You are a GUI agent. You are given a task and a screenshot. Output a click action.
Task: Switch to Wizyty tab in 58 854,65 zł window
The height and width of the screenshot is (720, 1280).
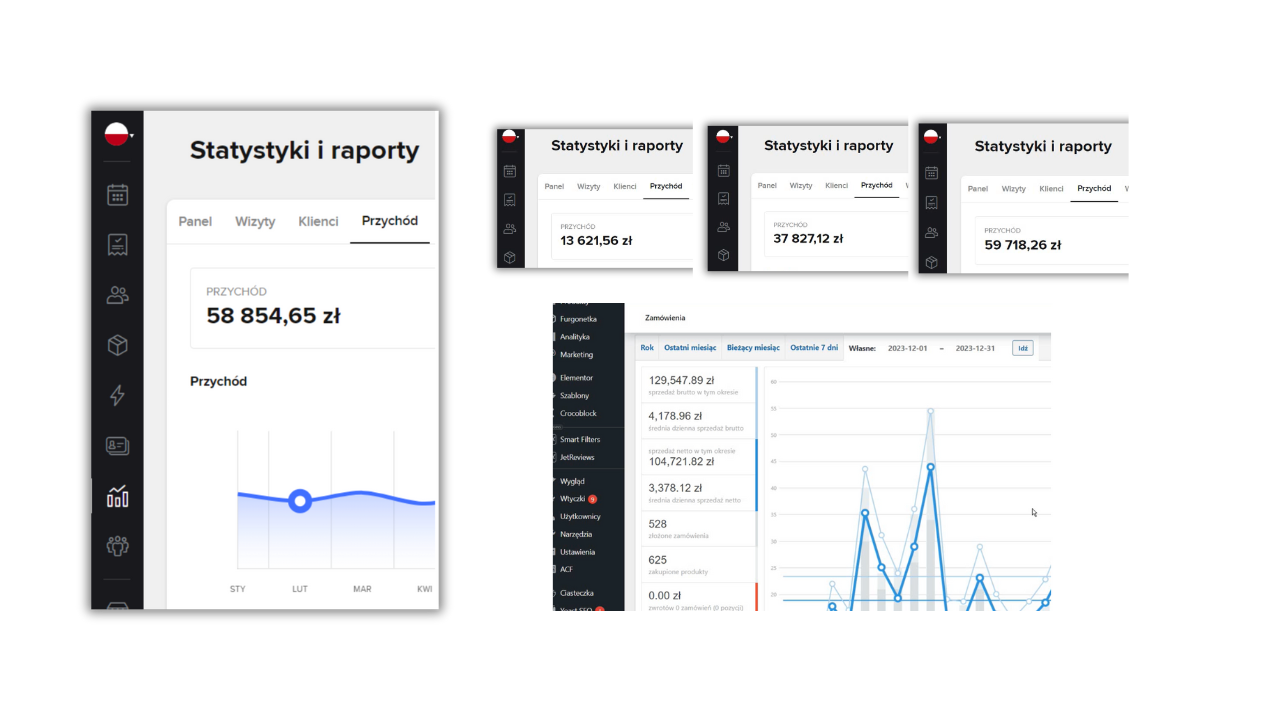point(255,222)
